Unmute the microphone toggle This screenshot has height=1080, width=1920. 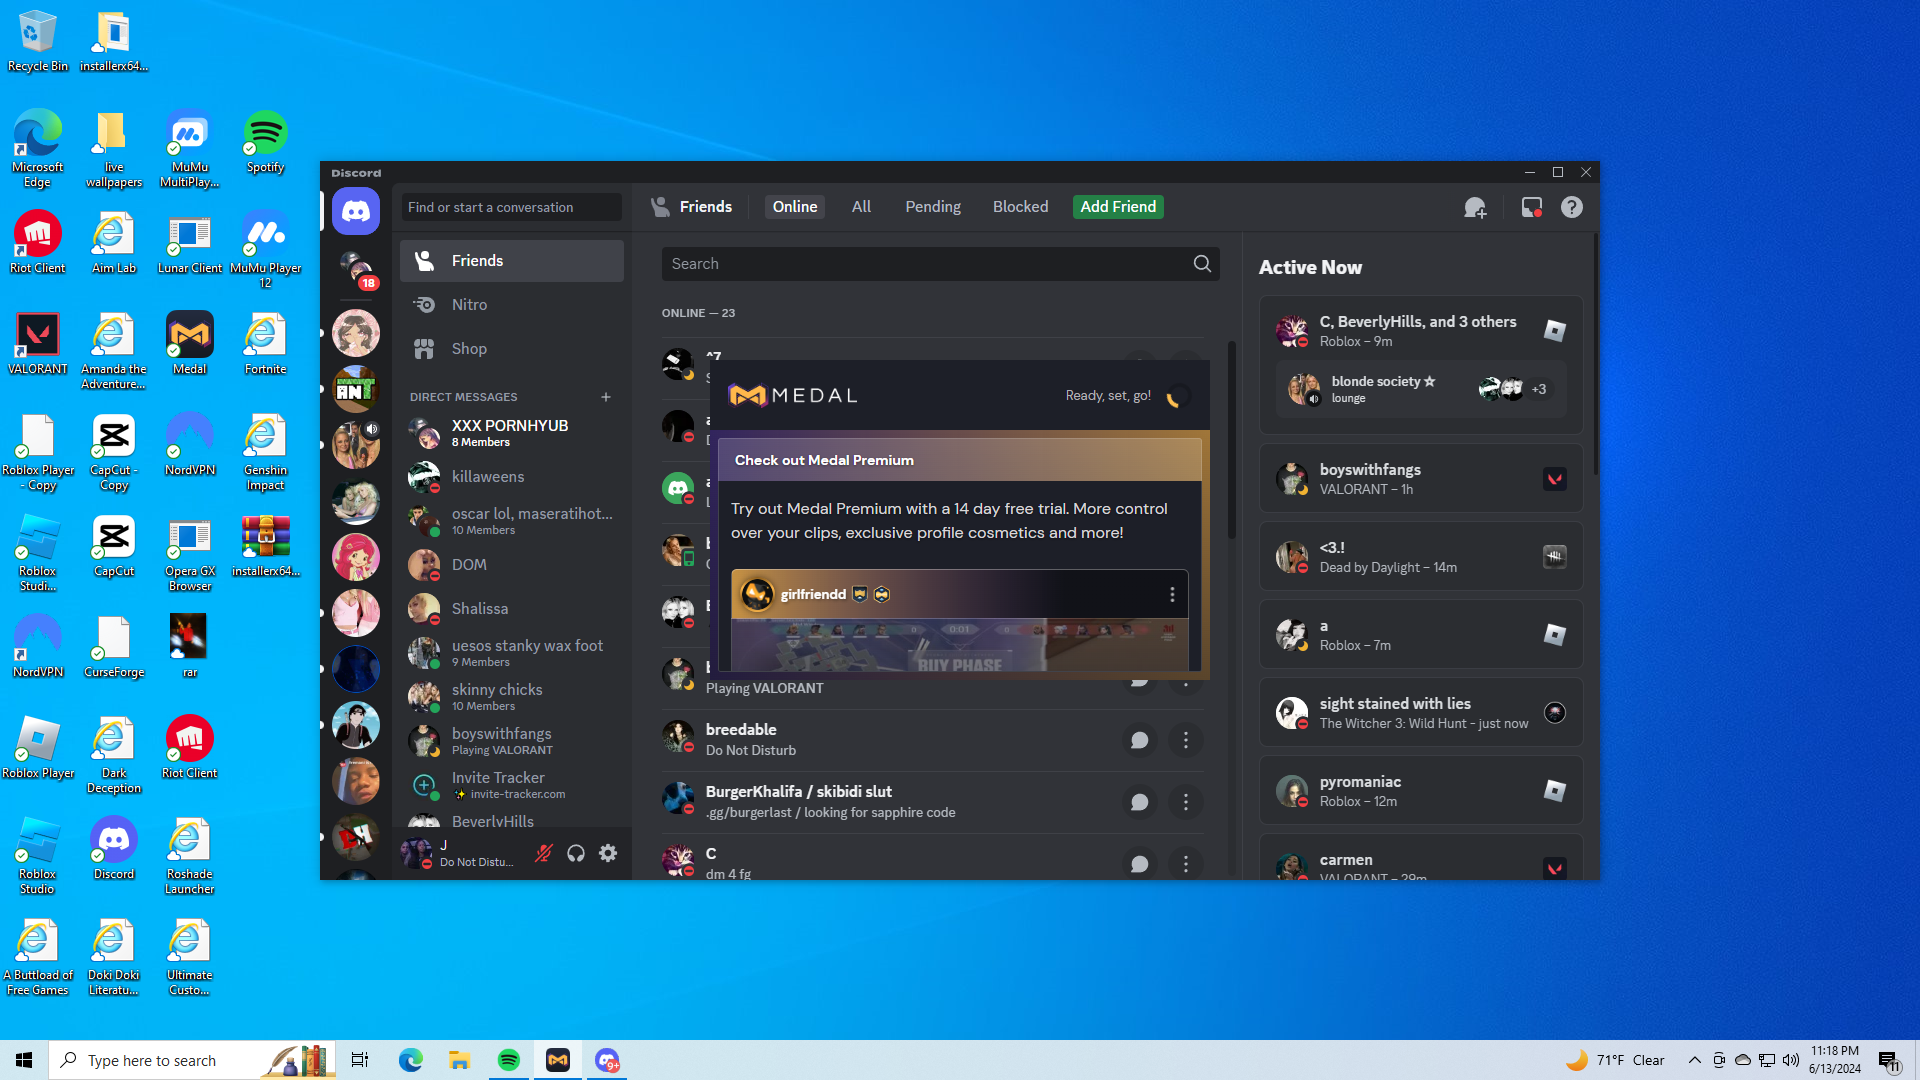coord(544,853)
